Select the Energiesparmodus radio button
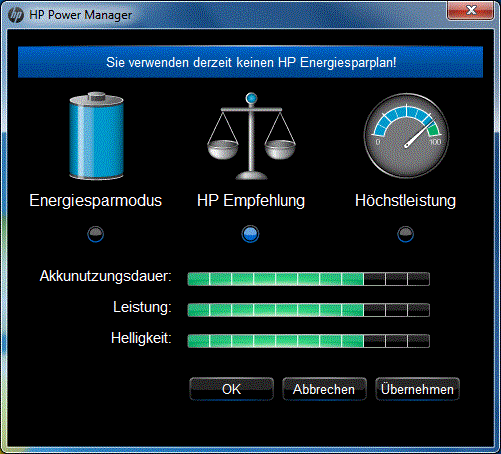This screenshot has height=454, width=501. coord(96,234)
